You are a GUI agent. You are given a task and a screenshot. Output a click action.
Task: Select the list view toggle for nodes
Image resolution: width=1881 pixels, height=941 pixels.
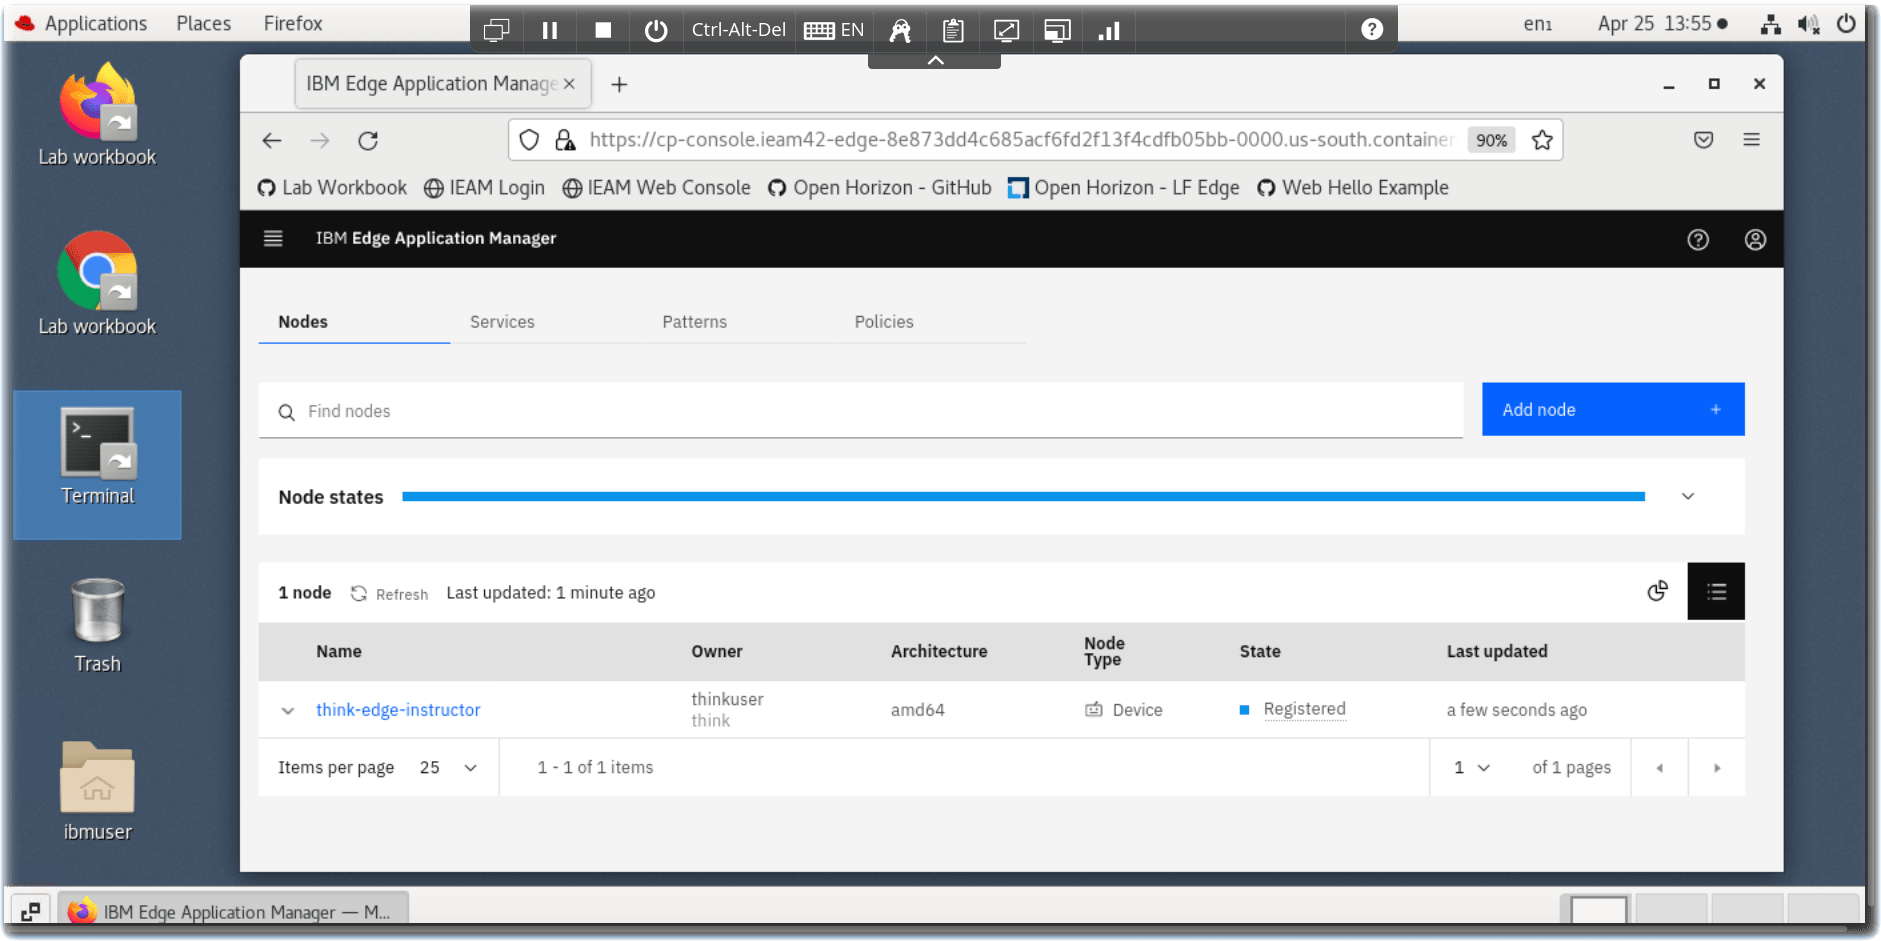pos(1716,591)
